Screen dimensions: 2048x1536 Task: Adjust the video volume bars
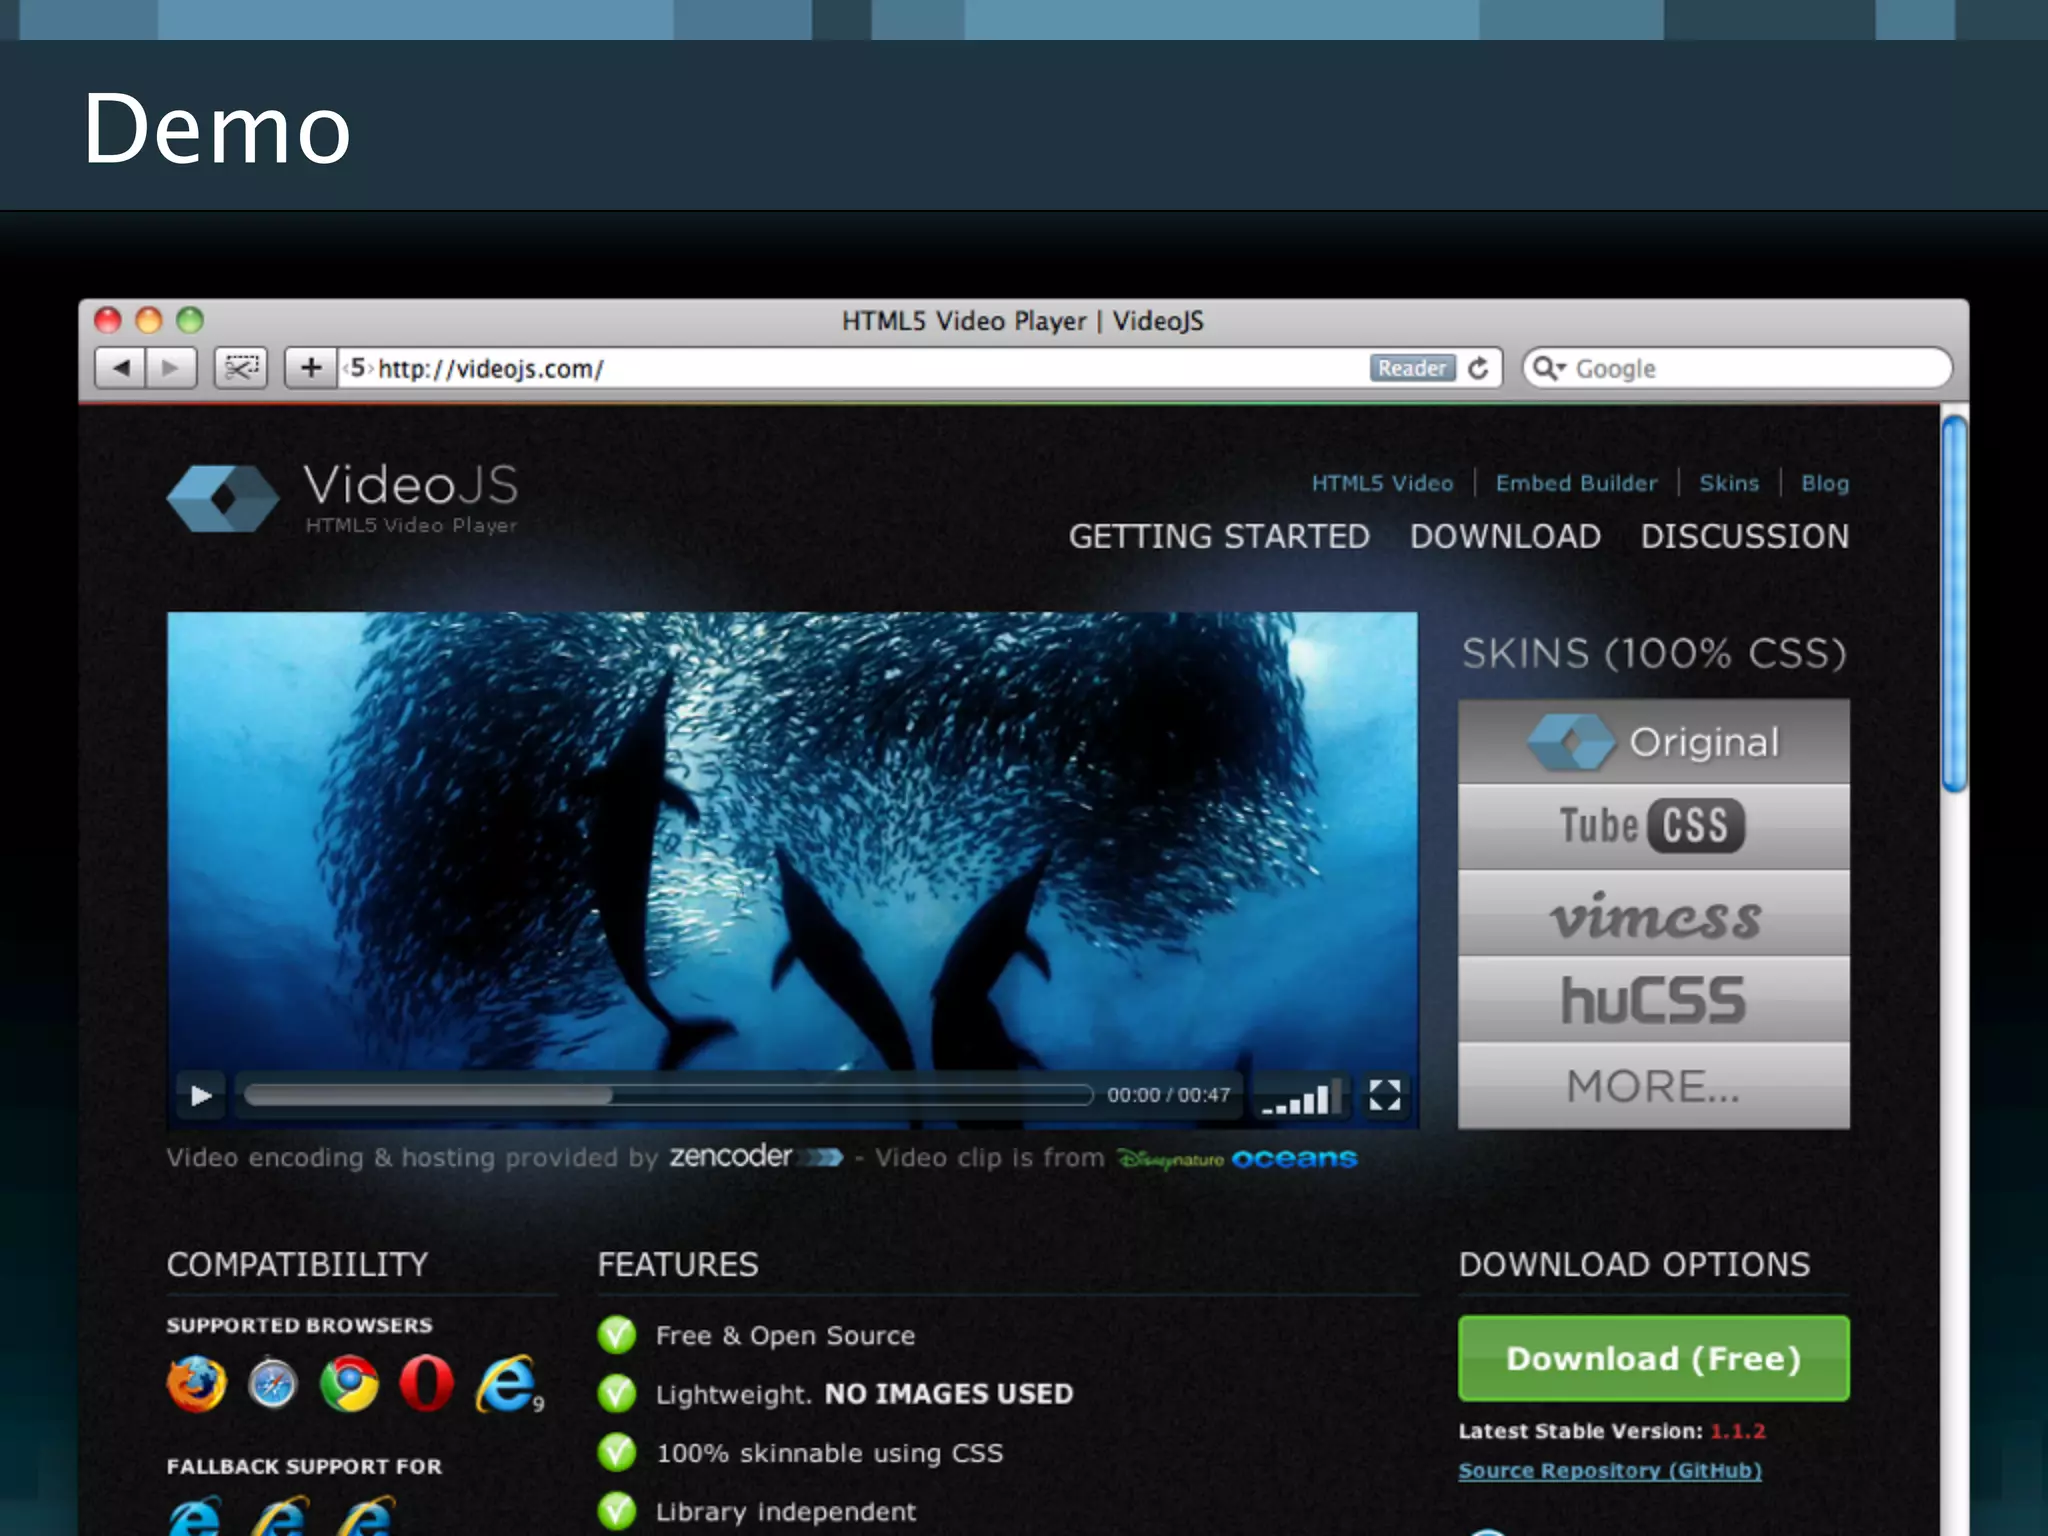(1300, 1099)
